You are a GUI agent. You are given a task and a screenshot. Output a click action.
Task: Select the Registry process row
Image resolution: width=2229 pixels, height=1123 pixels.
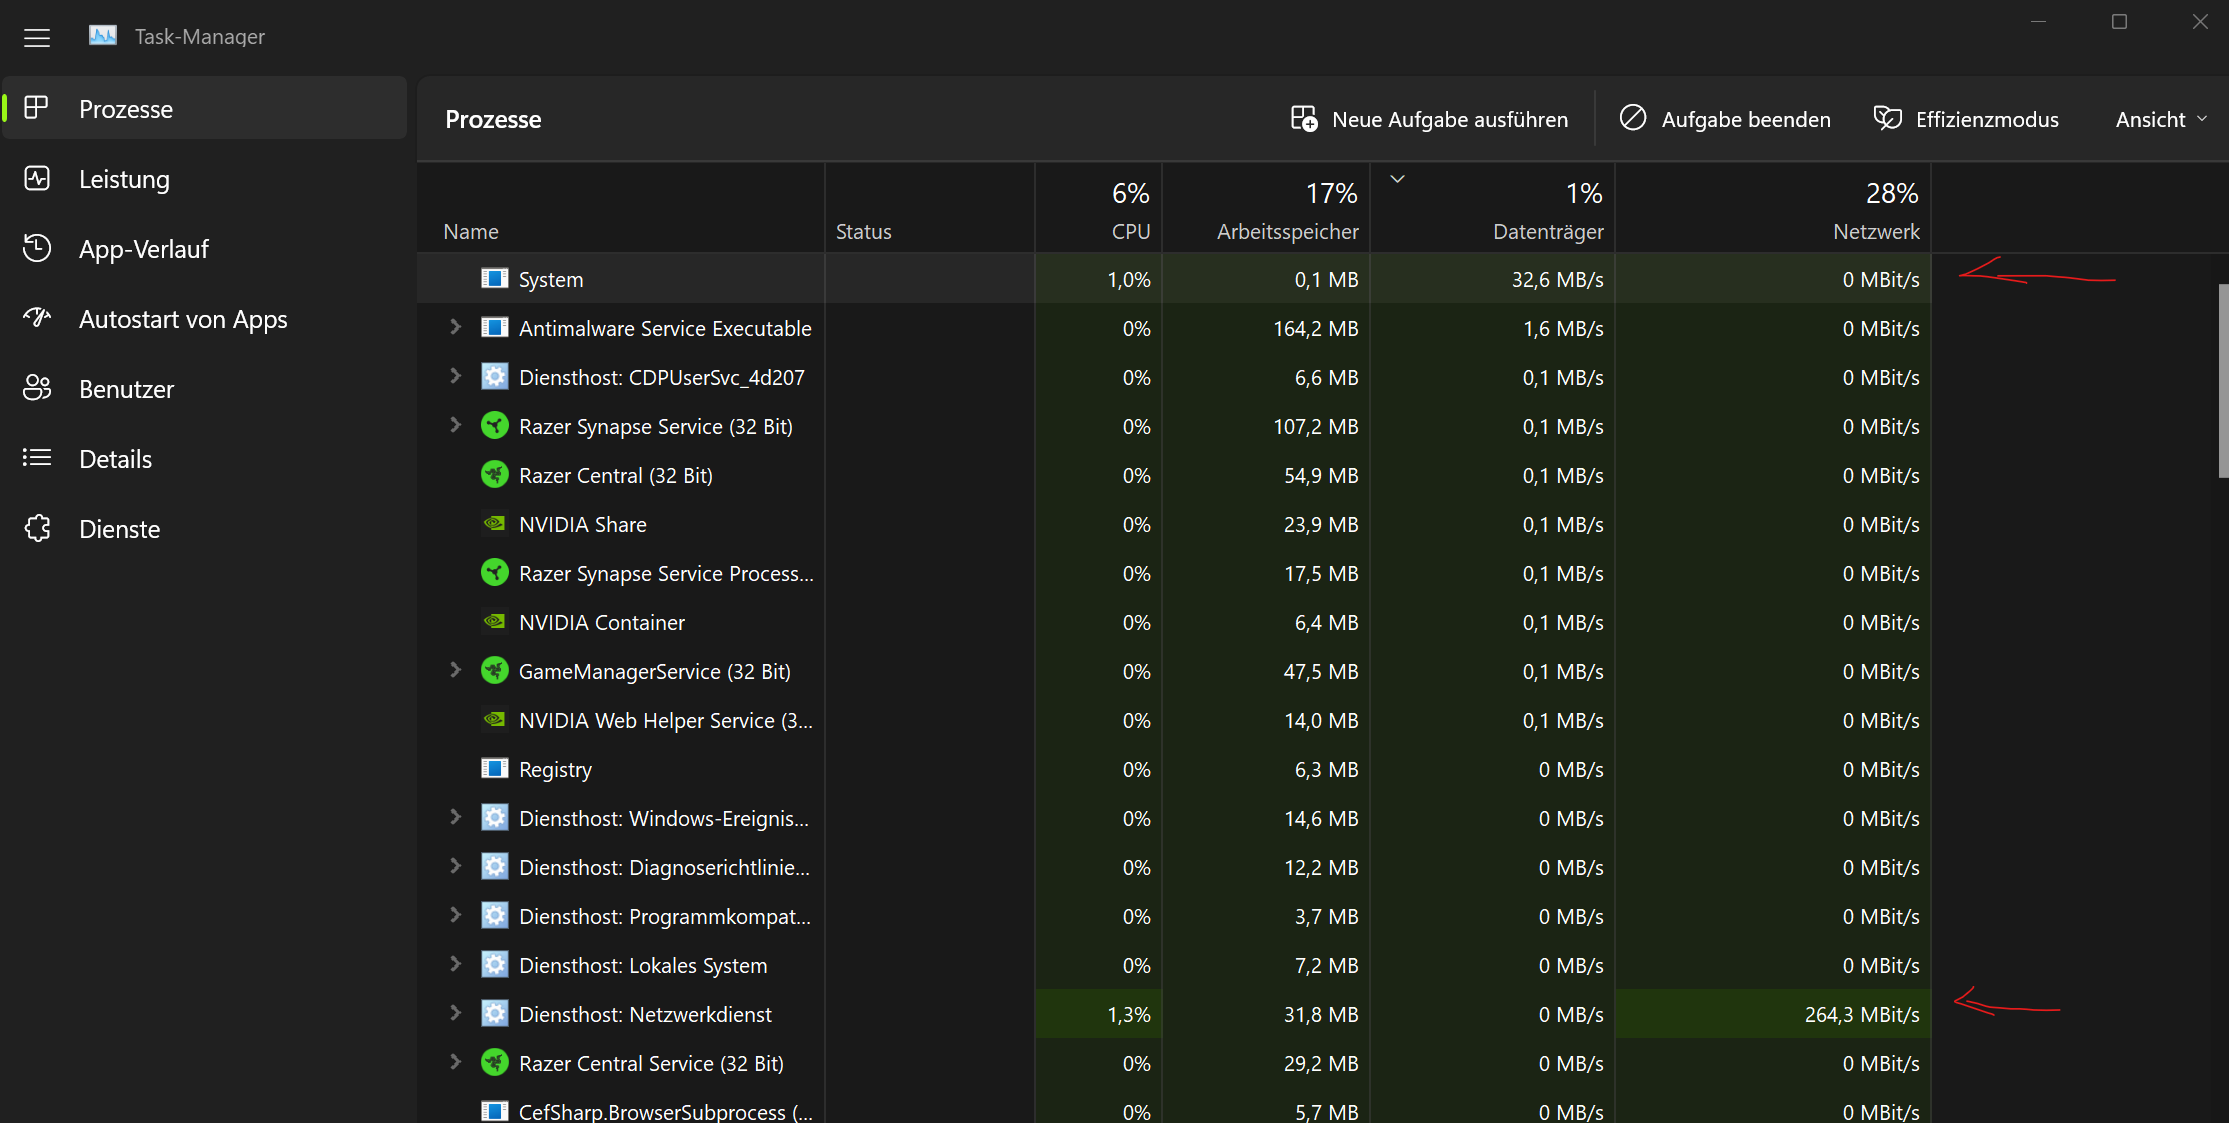(x=555, y=769)
